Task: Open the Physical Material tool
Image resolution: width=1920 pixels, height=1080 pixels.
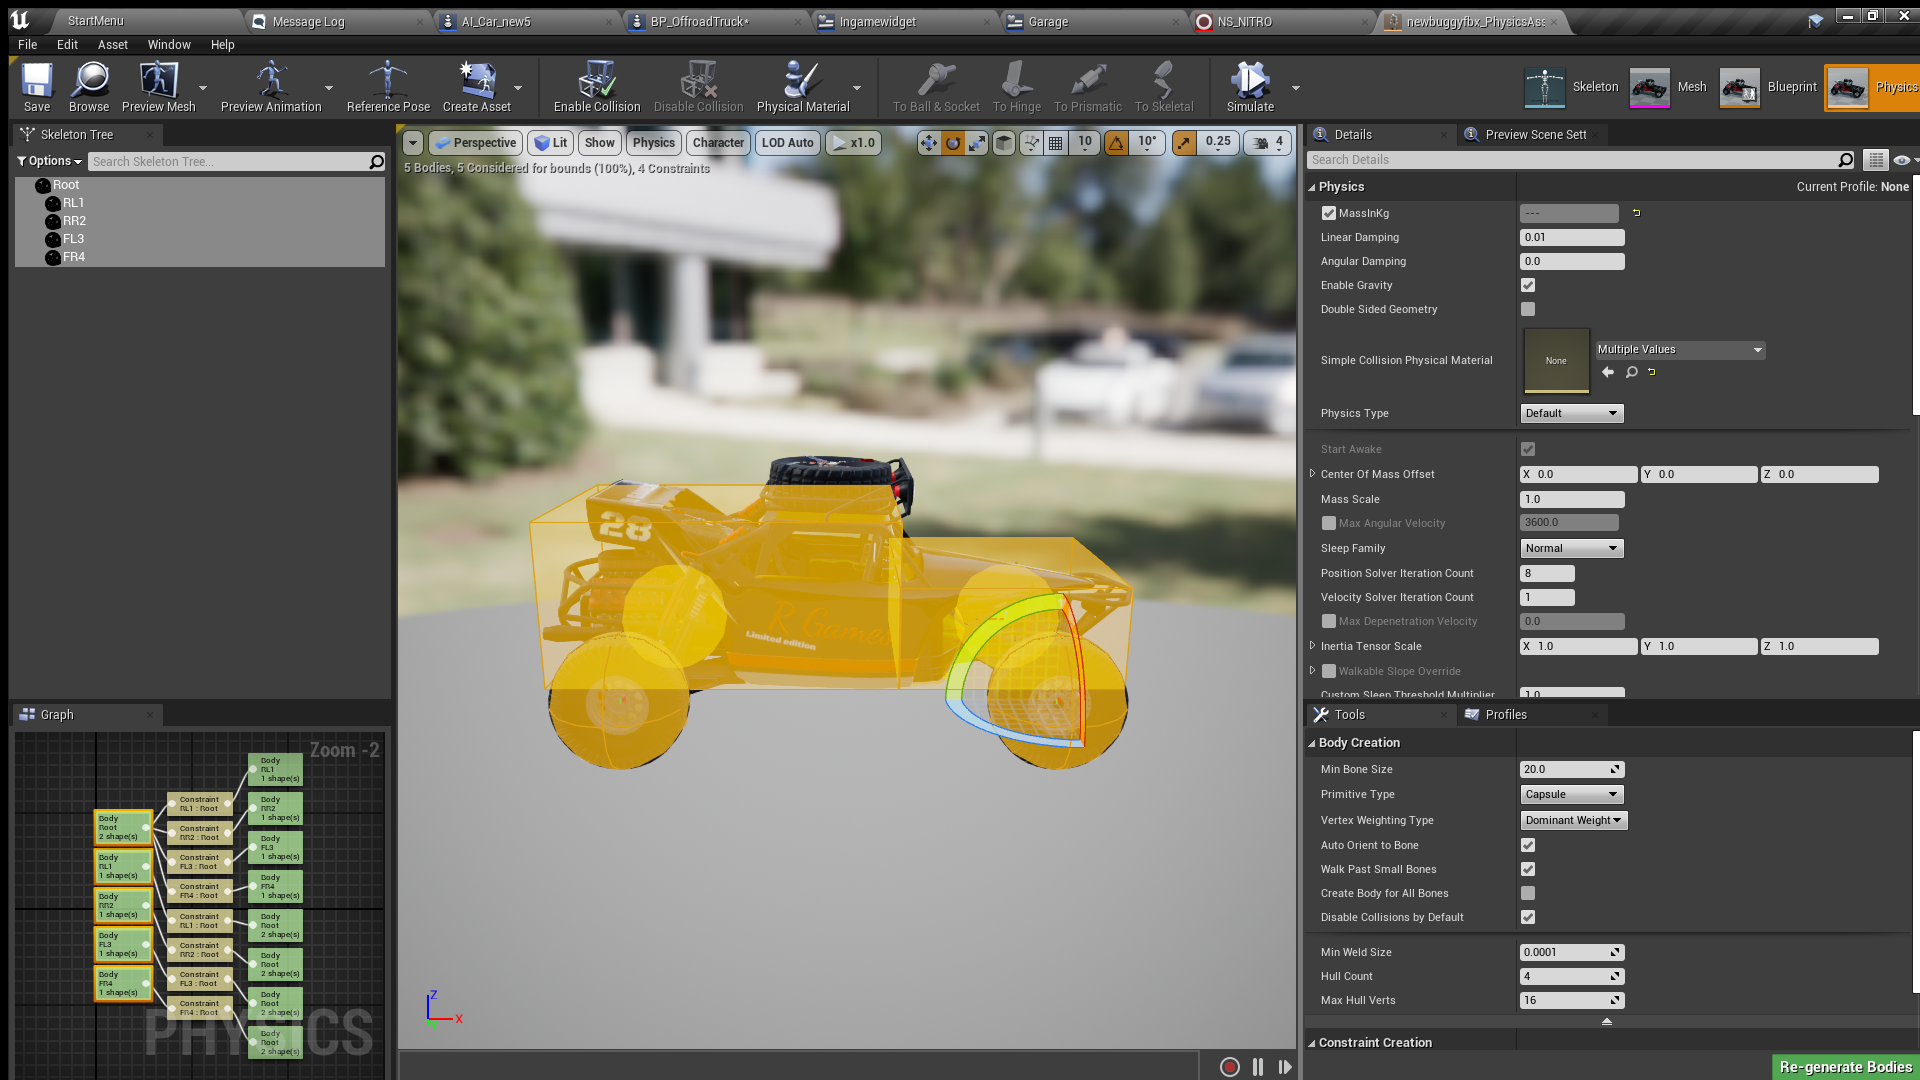Action: point(802,86)
